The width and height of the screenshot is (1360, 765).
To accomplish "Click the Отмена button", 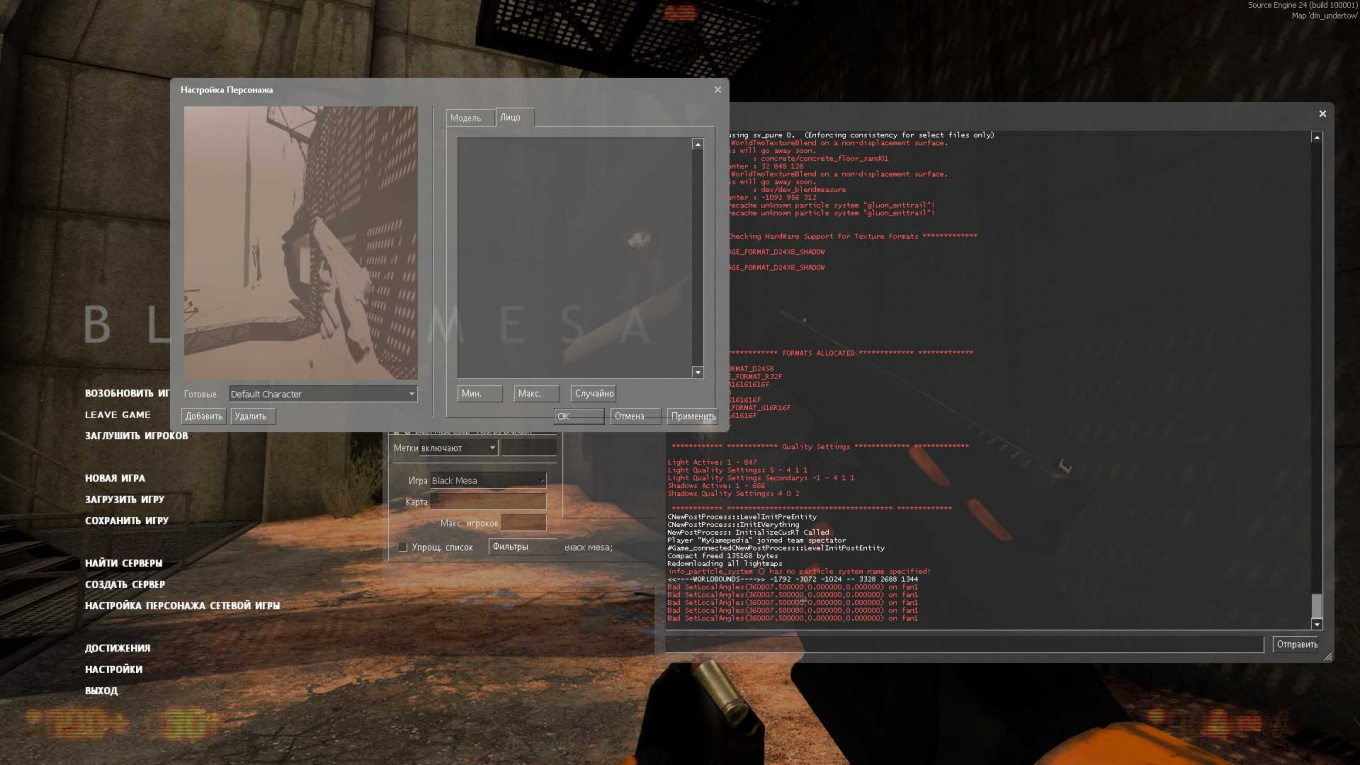I will click(635, 416).
